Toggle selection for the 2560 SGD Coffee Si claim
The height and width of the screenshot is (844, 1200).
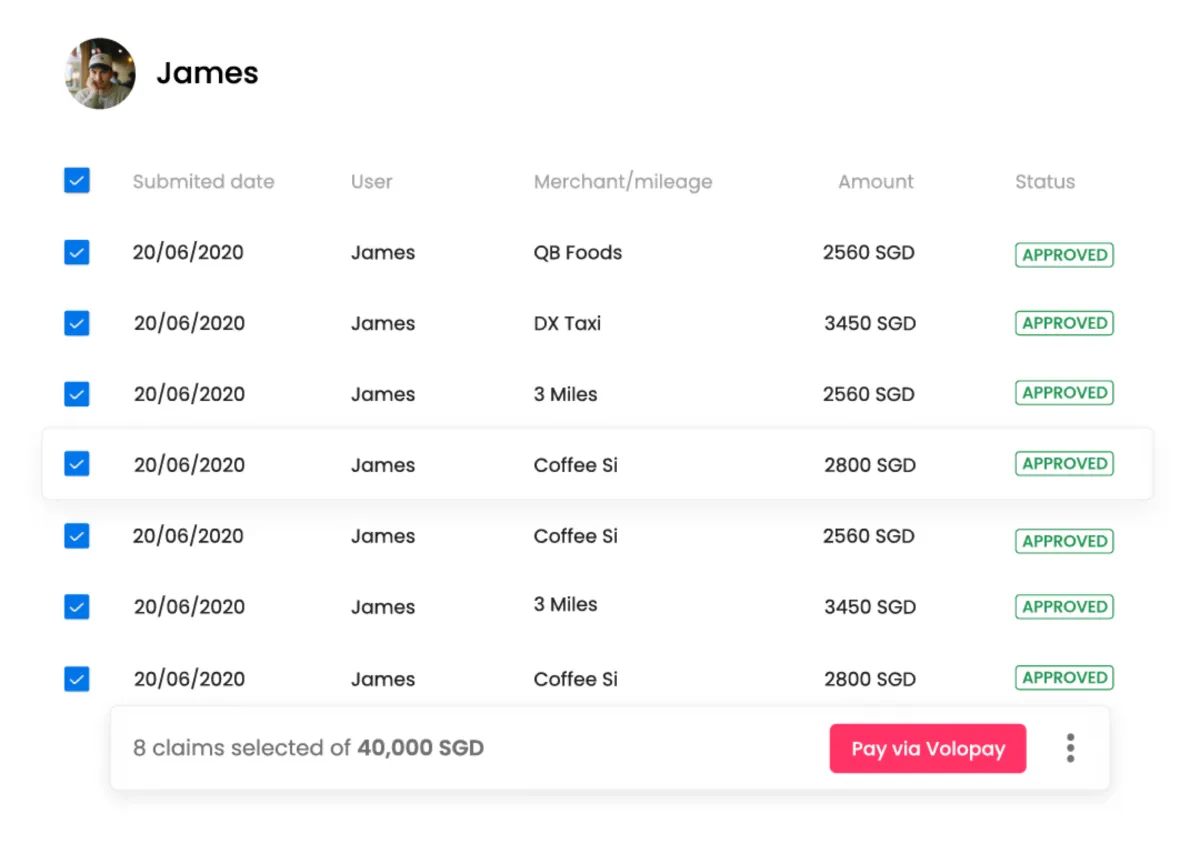tap(77, 536)
